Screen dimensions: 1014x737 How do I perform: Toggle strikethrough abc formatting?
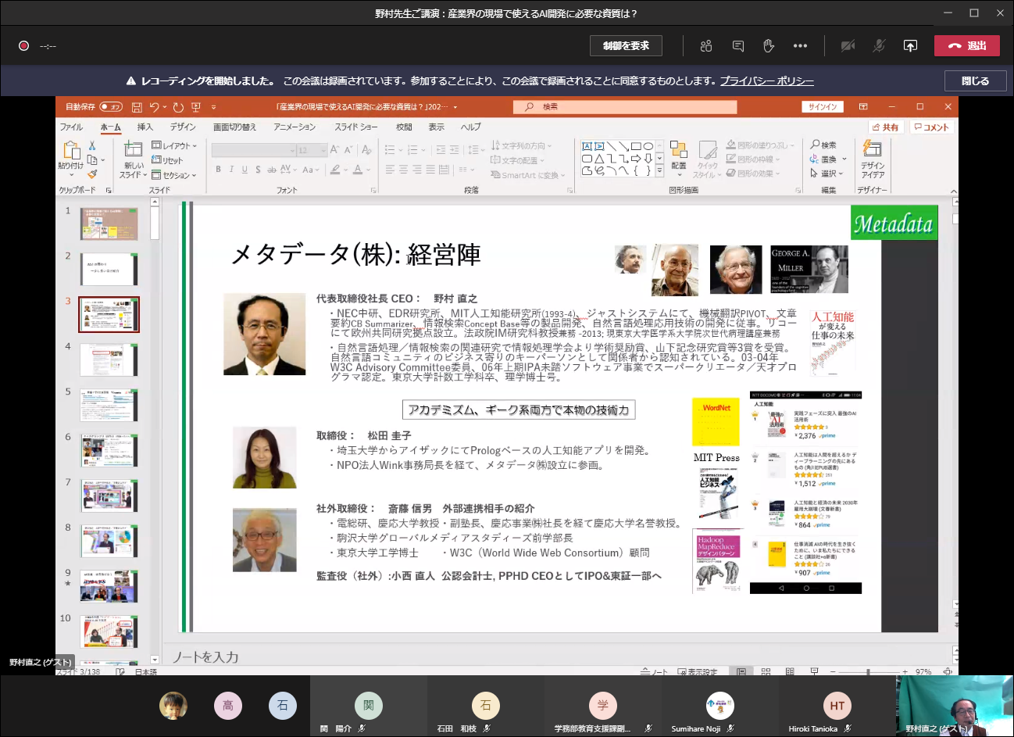[272, 169]
